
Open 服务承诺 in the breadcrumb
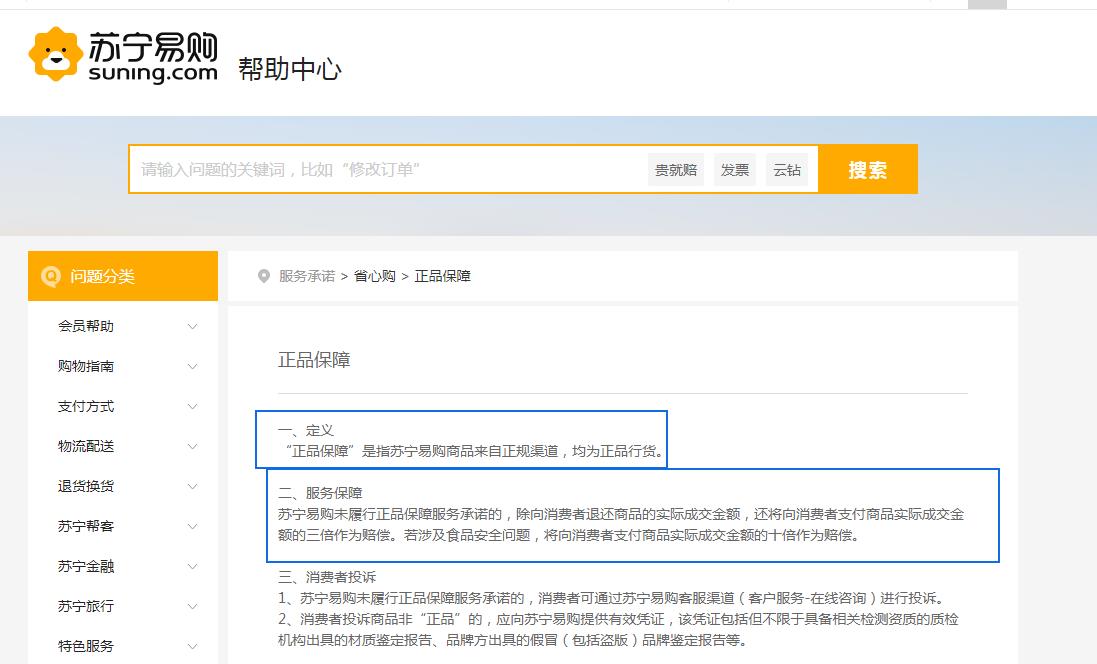307,276
